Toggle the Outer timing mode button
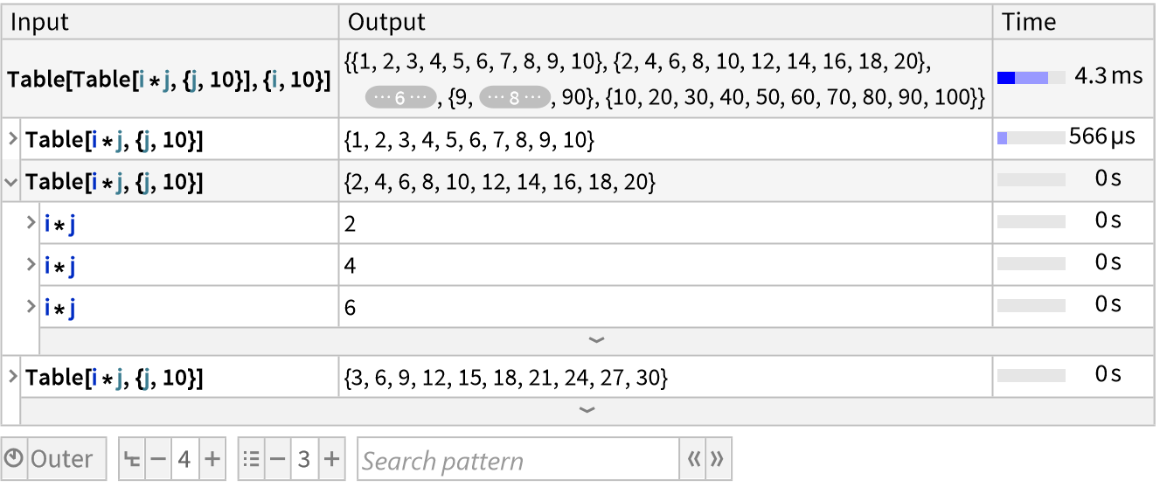The height and width of the screenshot is (484, 1156). pos(54,460)
